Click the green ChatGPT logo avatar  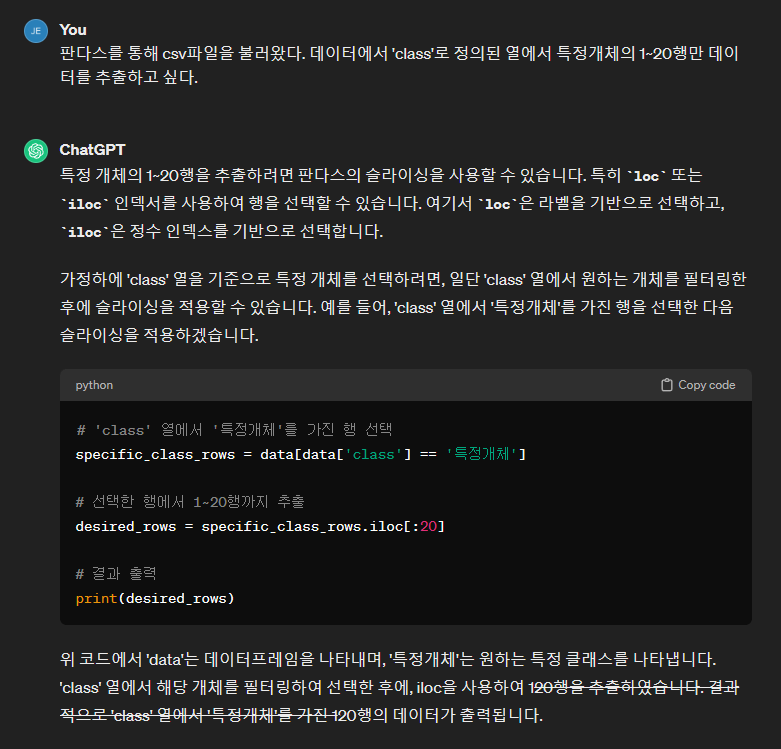point(36,151)
